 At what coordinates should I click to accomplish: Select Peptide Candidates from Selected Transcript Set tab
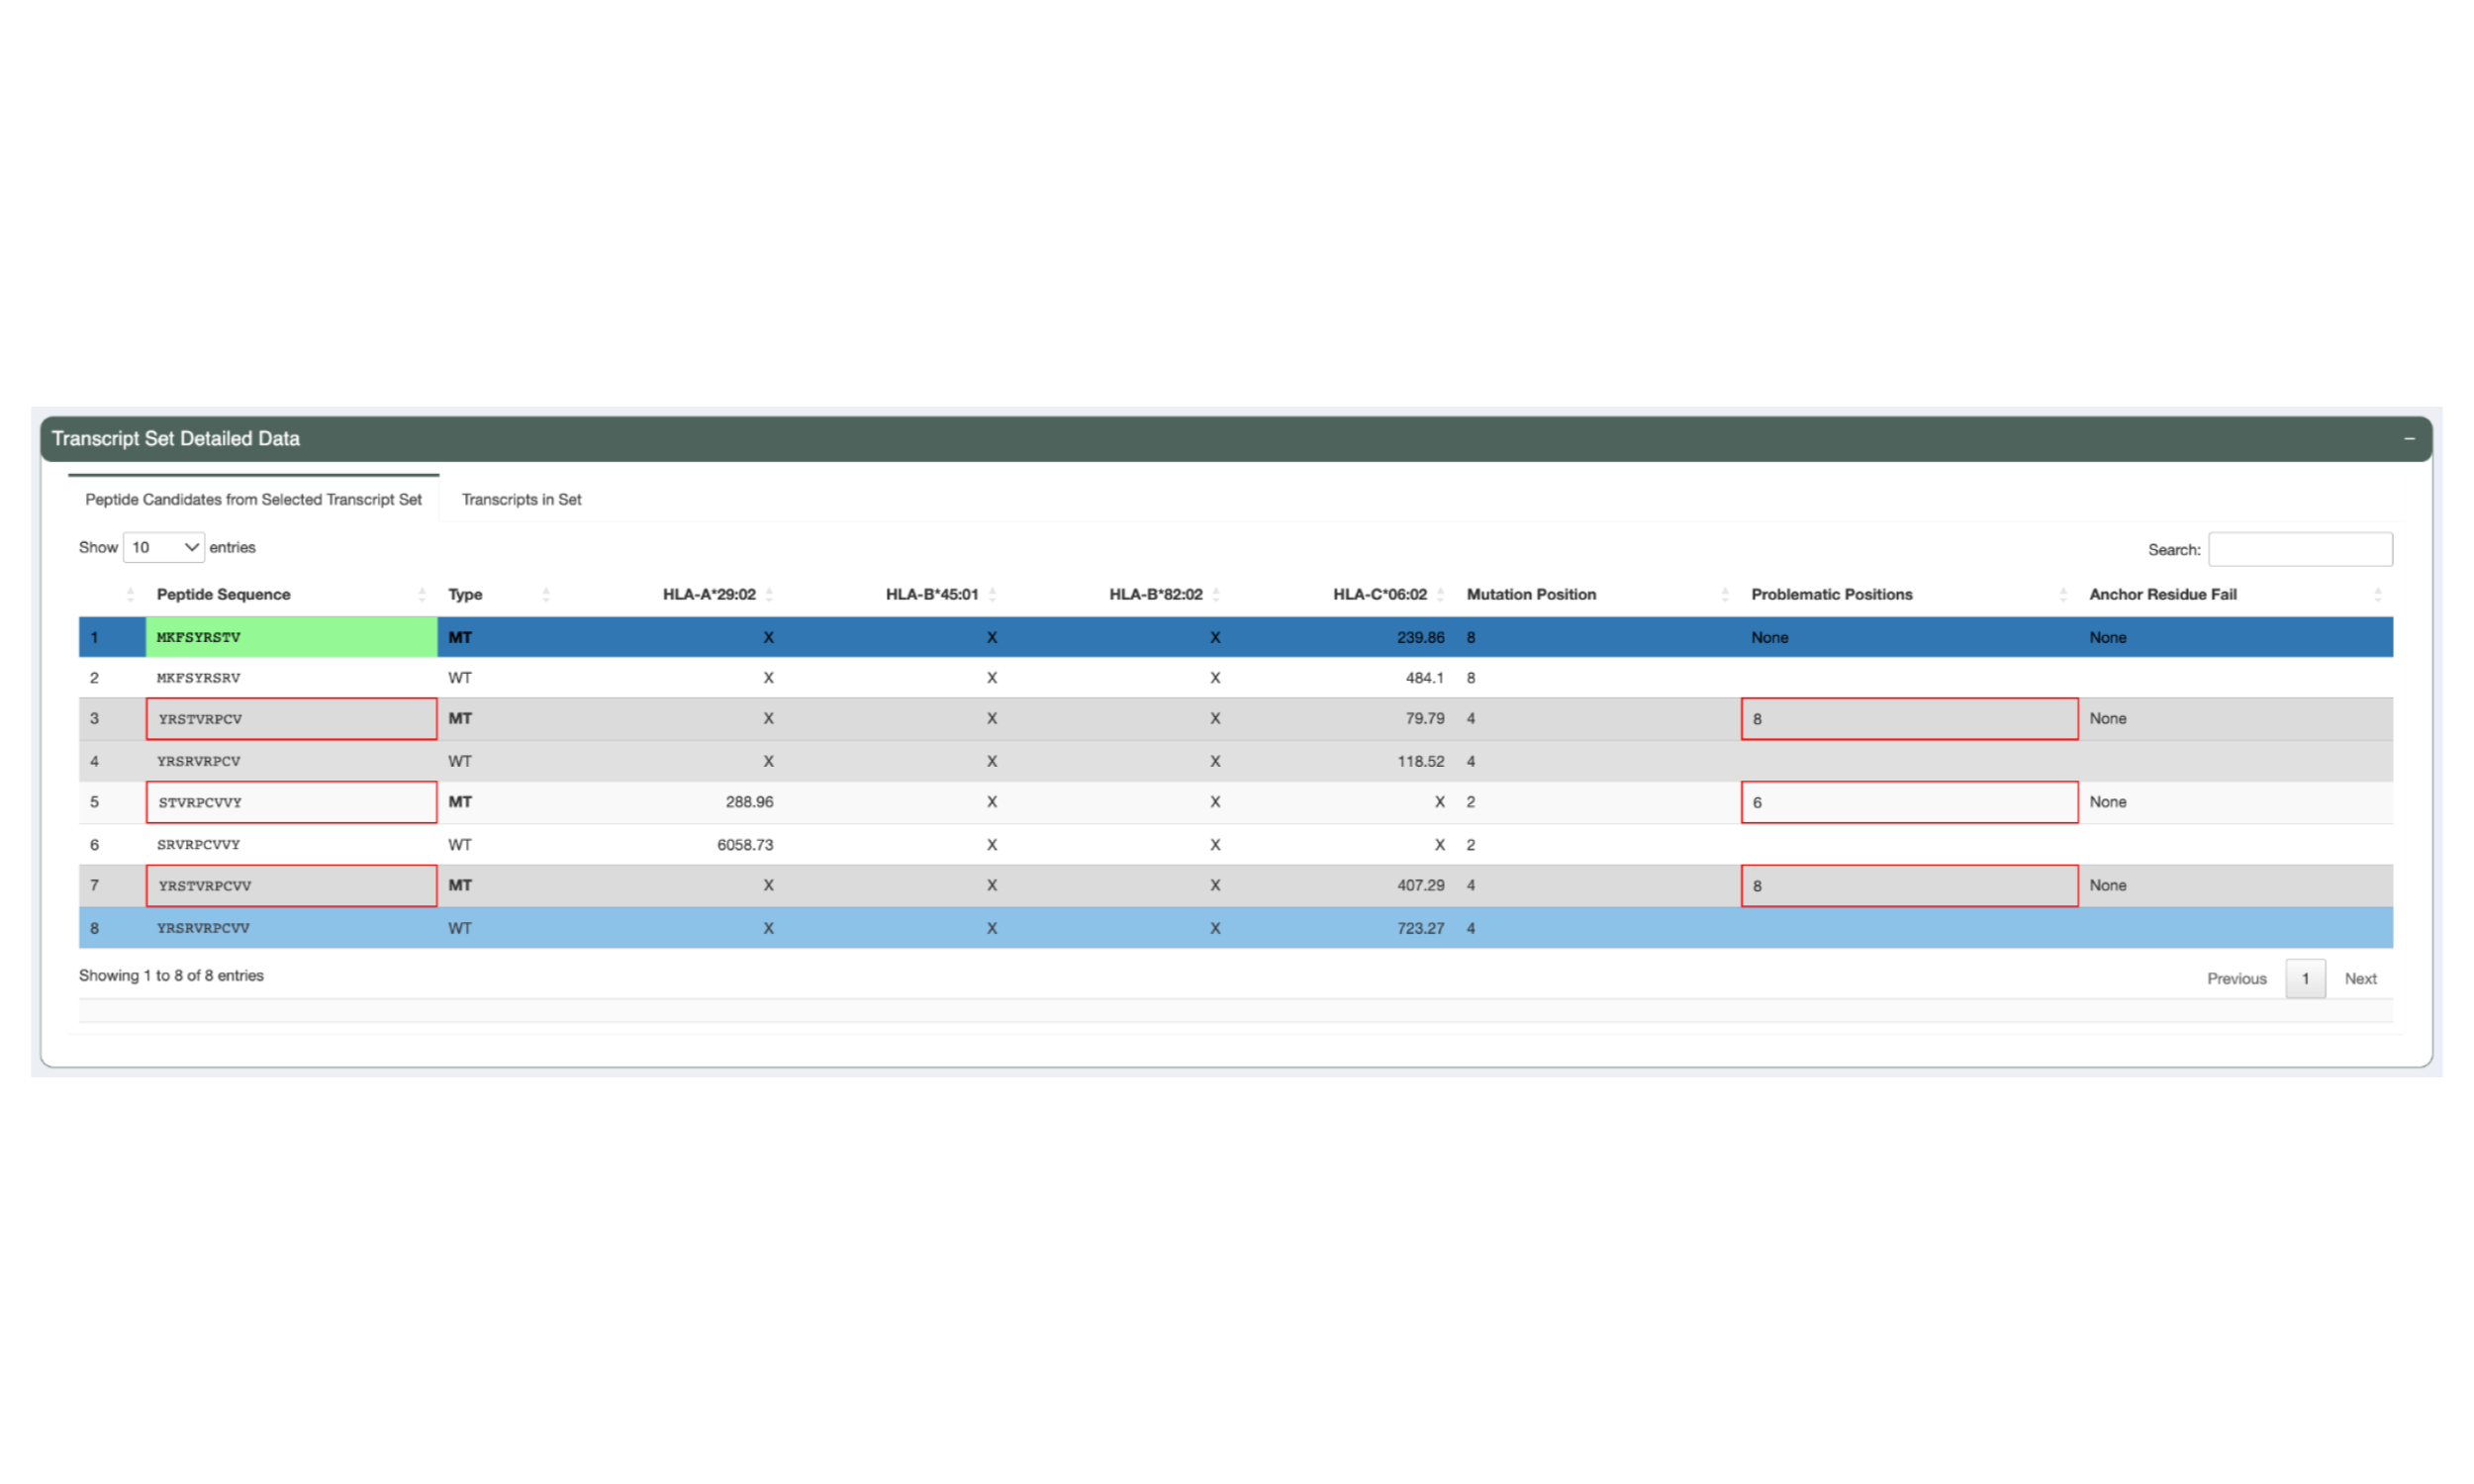pos(254,500)
